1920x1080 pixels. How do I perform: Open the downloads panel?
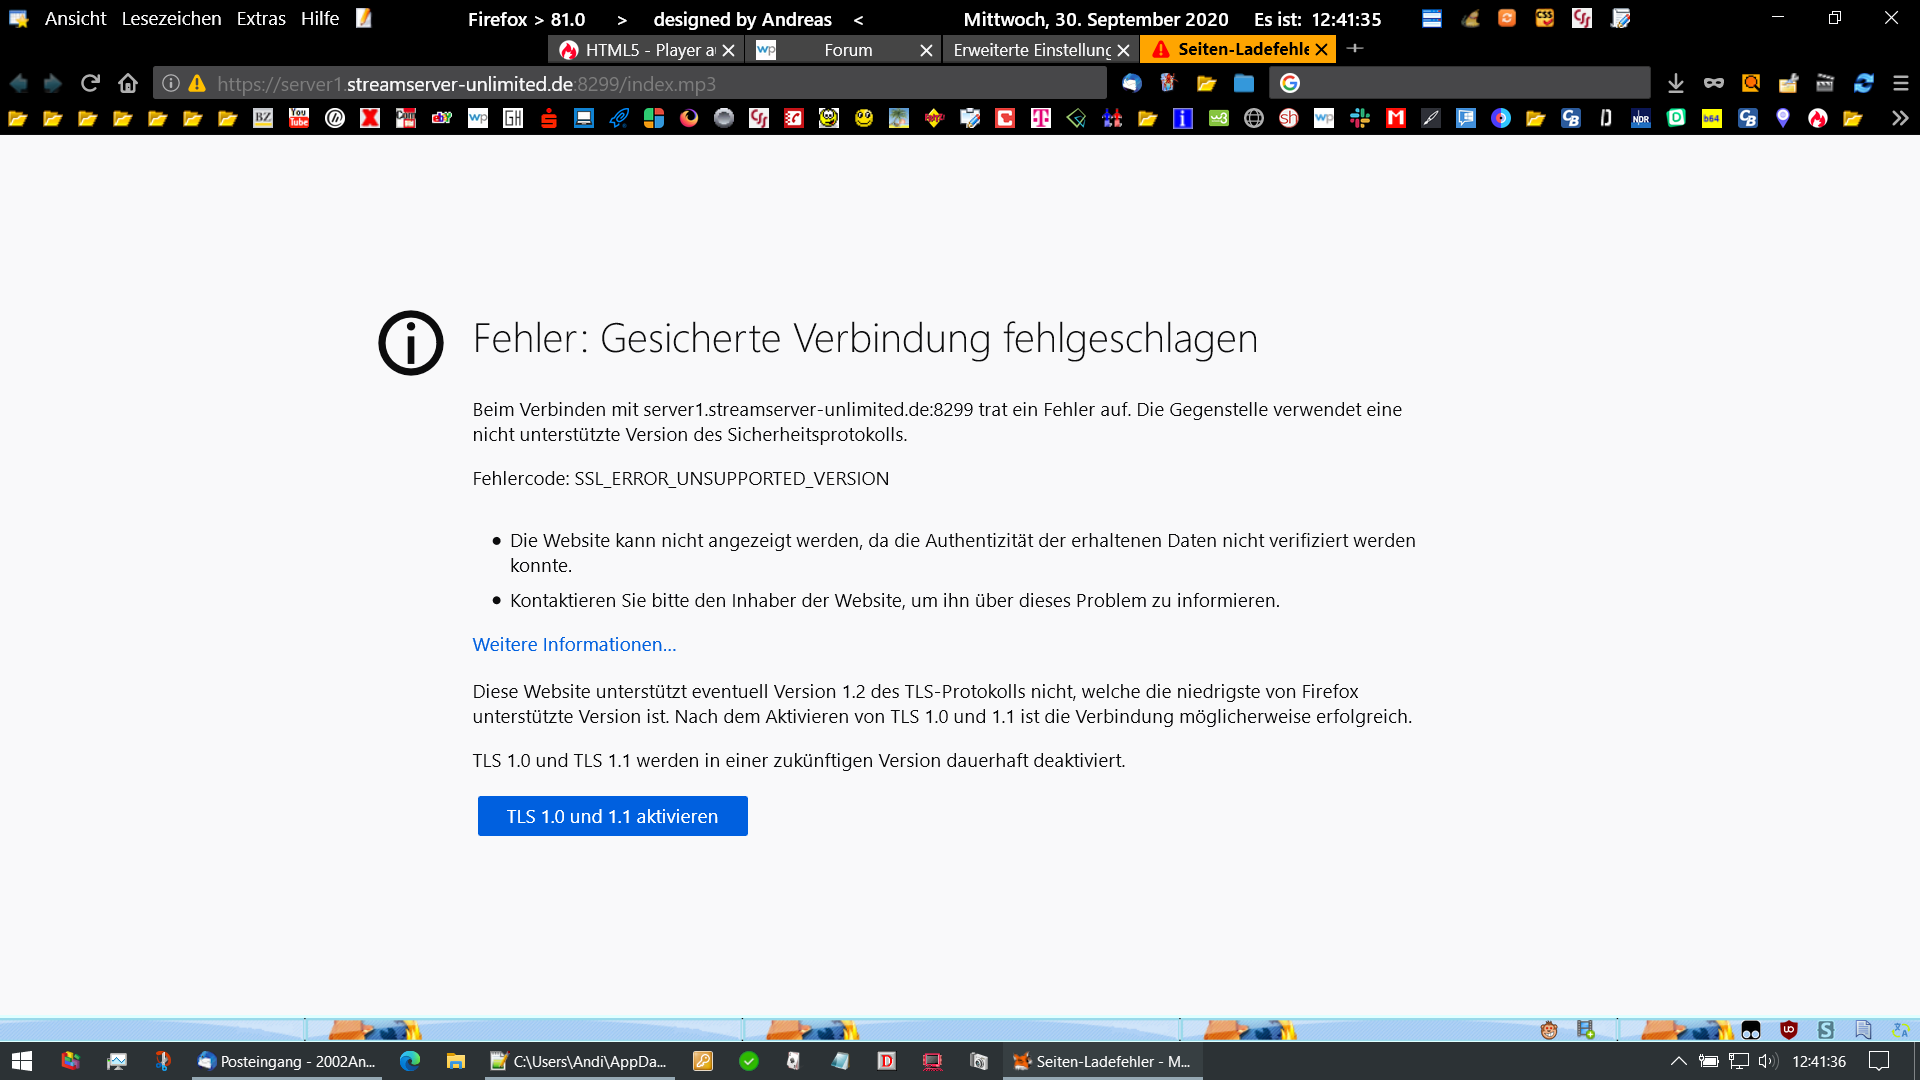[x=1676, y=83]
